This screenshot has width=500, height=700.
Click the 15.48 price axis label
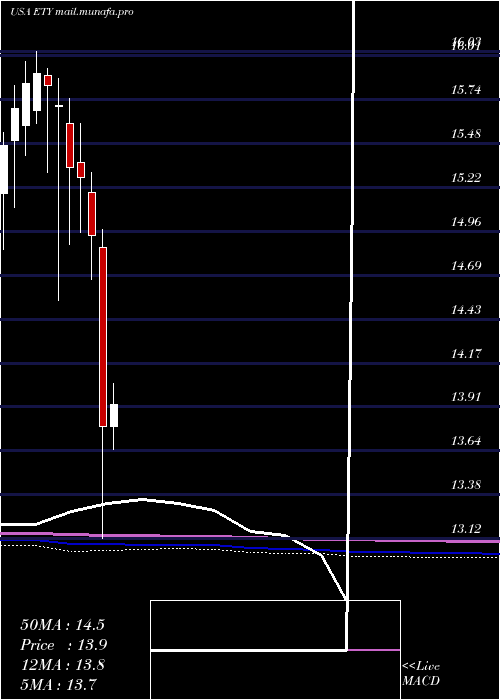pos(466,133)
